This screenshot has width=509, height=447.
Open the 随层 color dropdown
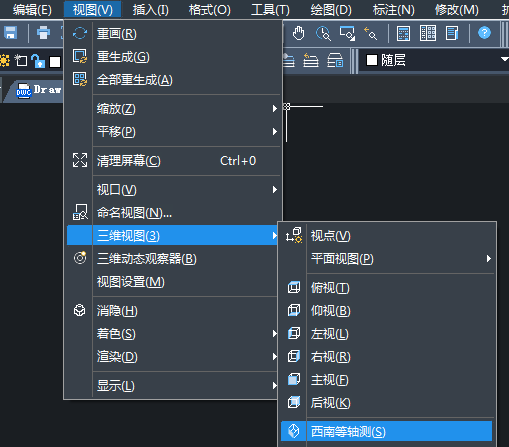[504, 59]
